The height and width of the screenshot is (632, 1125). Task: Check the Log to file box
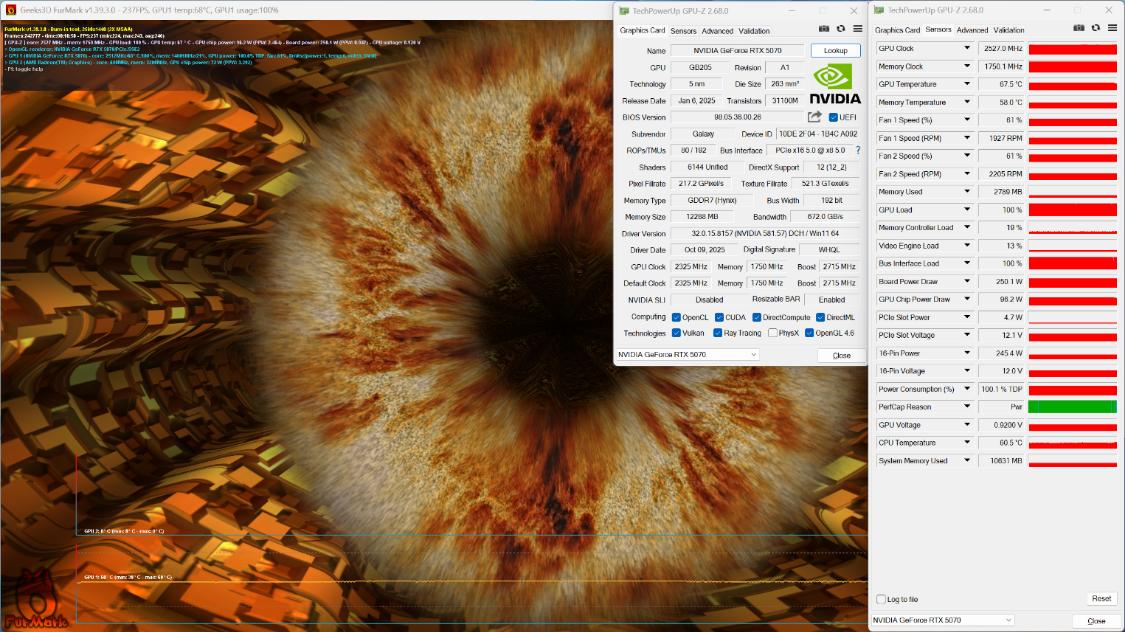[x=881, y=599]
